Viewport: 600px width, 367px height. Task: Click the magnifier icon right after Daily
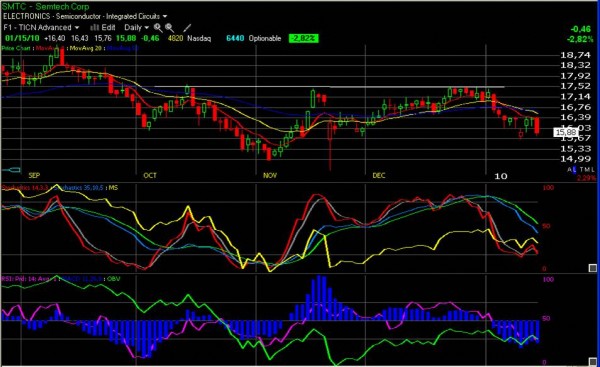coord(158,28)
